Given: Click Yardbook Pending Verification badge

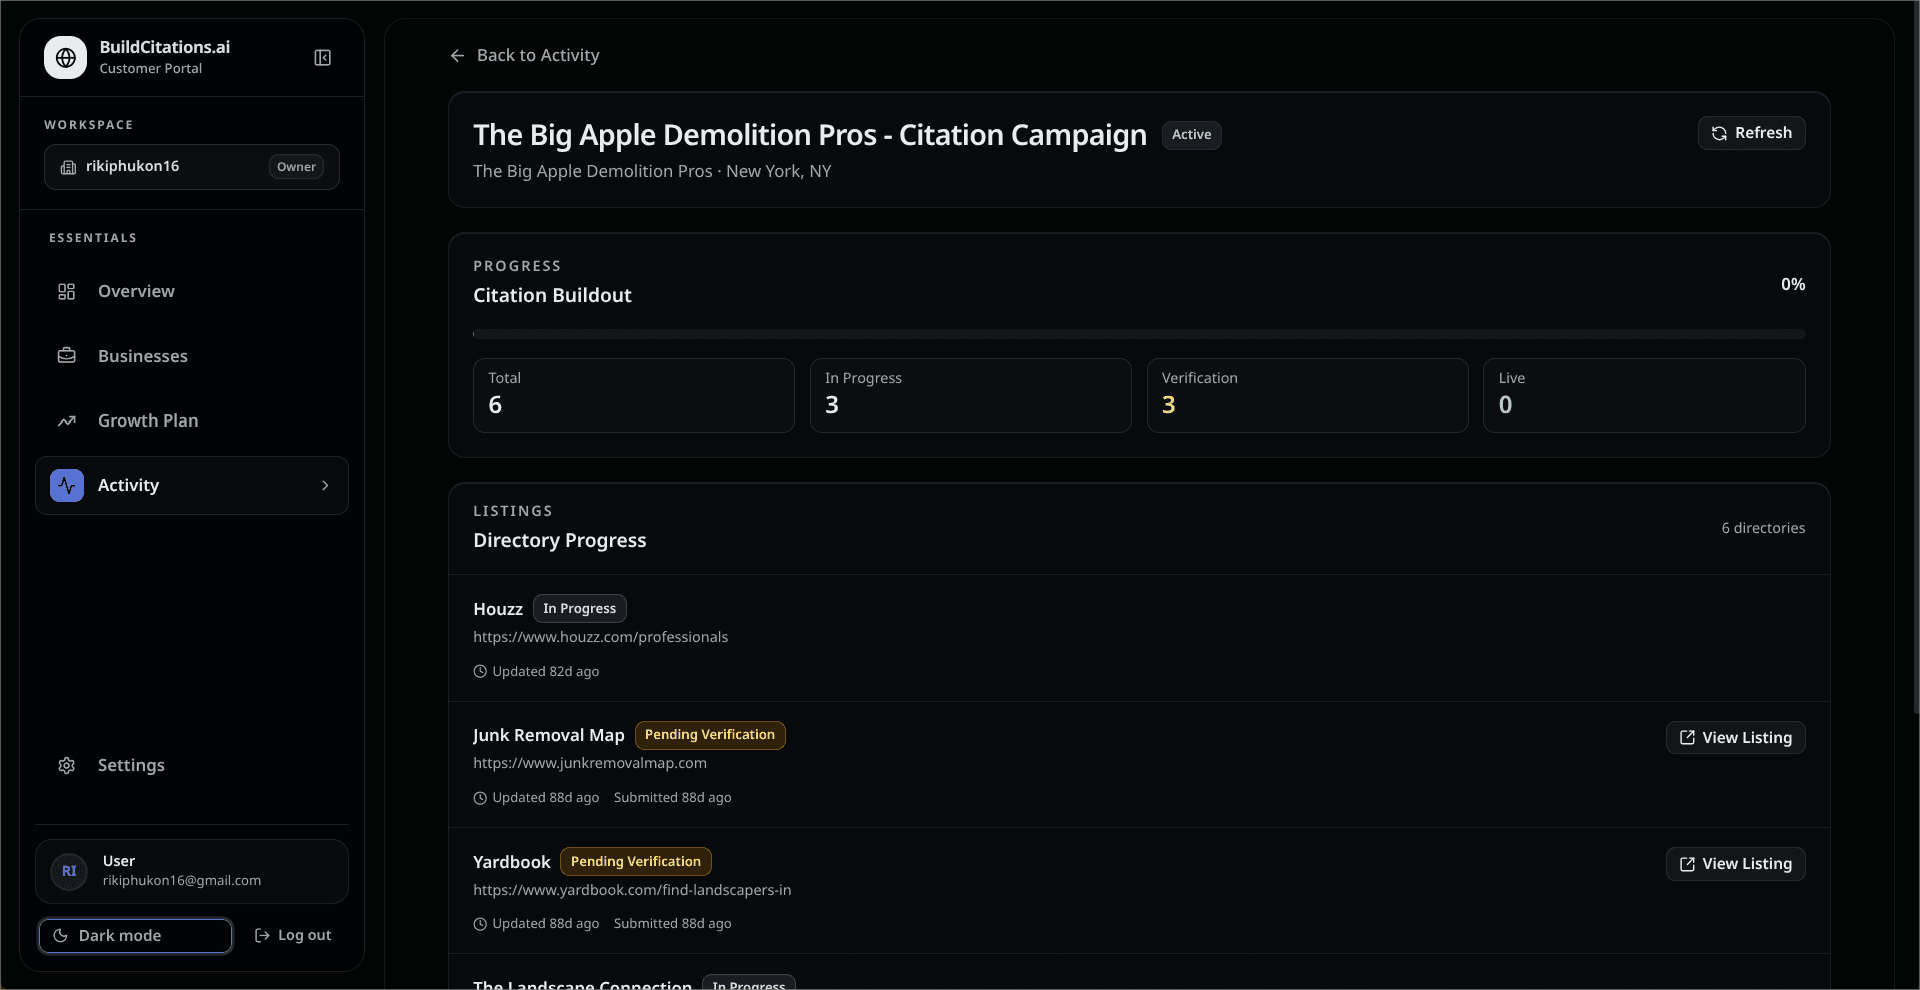Looking at the screenshot, I should tap(636, 862).
